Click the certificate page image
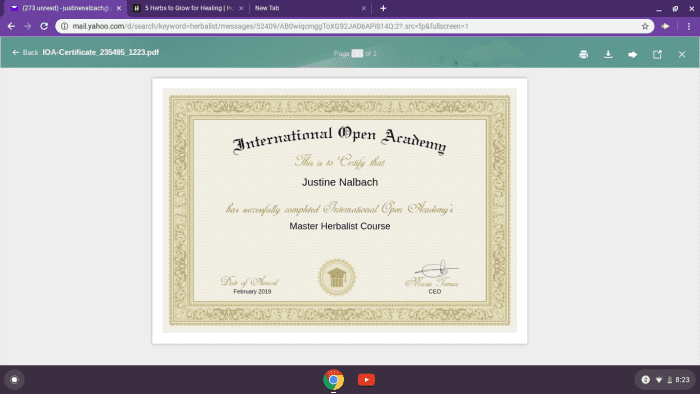This screenshot has height=394, width=700. click(x=339, y=211)
